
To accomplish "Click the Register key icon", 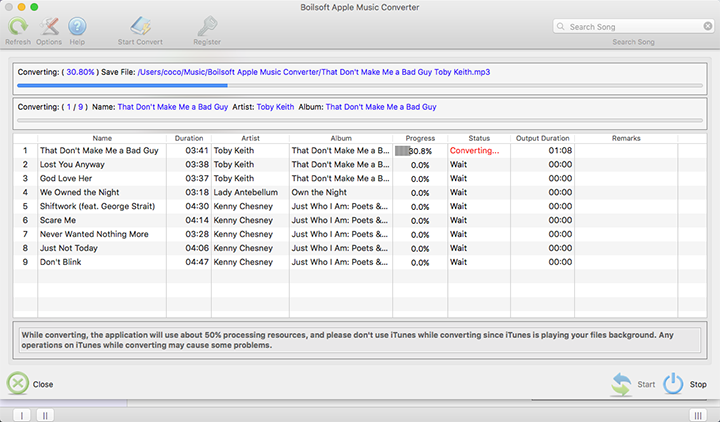I will tap(207, 27).
